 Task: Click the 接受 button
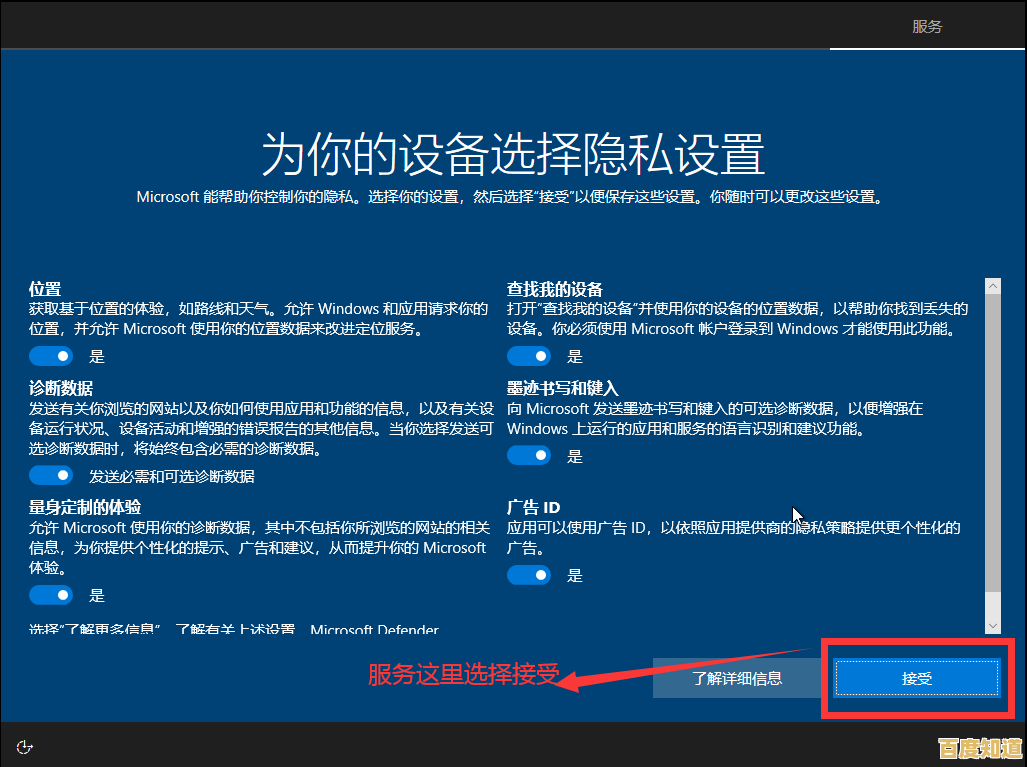point(914,677)
